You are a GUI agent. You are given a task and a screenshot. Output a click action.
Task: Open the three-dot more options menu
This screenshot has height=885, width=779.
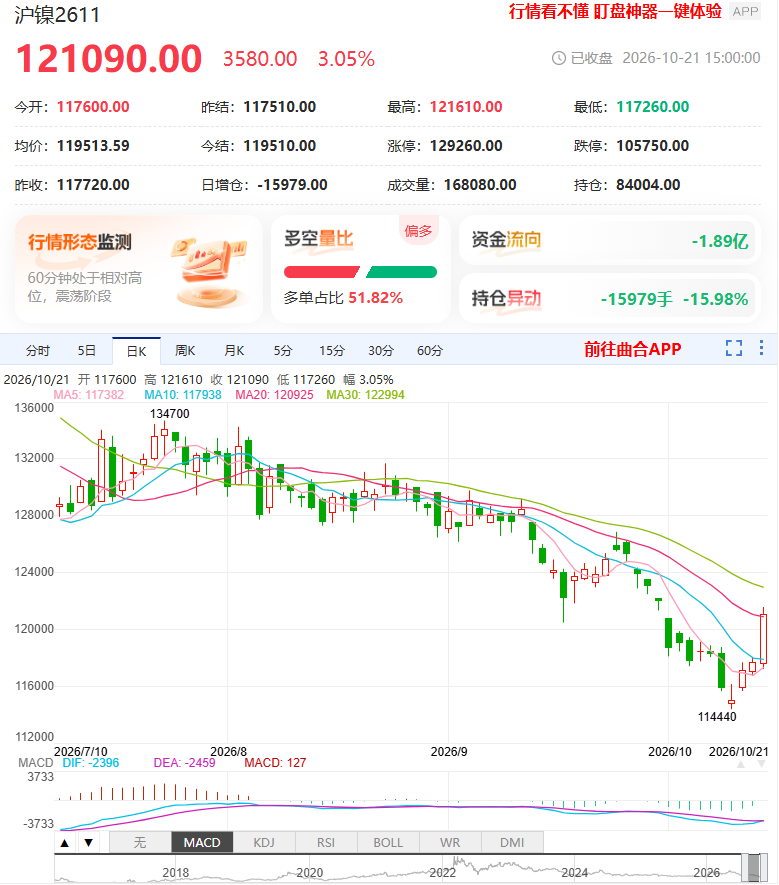(x=762, y=348)
